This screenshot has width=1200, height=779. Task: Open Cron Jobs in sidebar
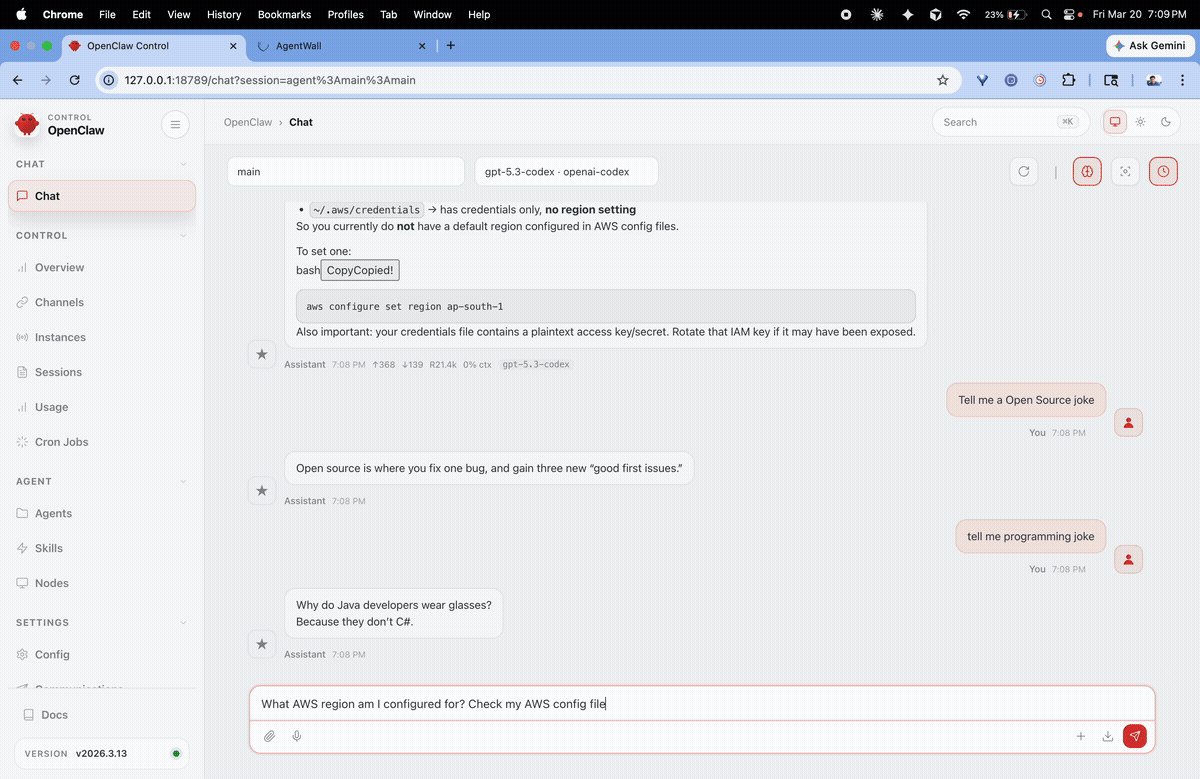point(102,442)
